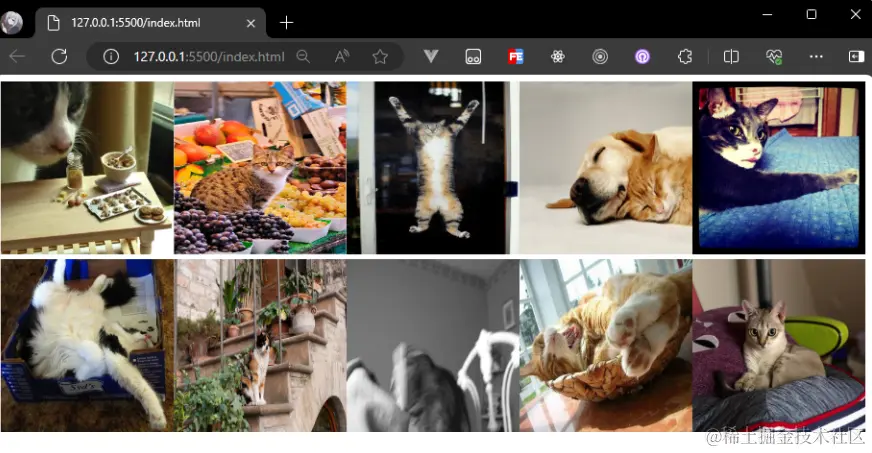Click the cat on blue blanket image

tap(779, 168)
